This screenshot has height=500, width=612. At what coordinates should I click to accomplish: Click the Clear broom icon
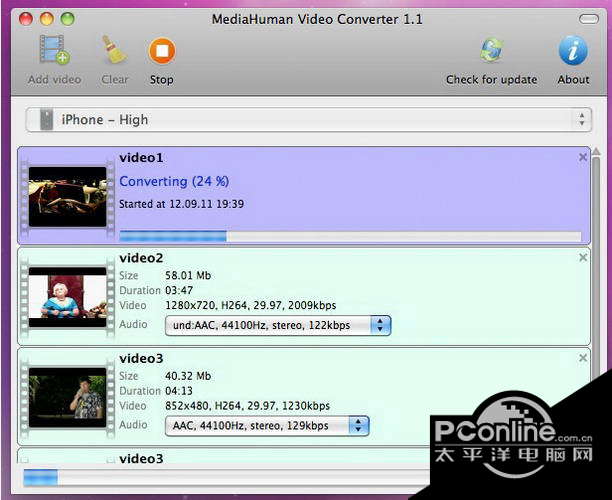[114, 50]
